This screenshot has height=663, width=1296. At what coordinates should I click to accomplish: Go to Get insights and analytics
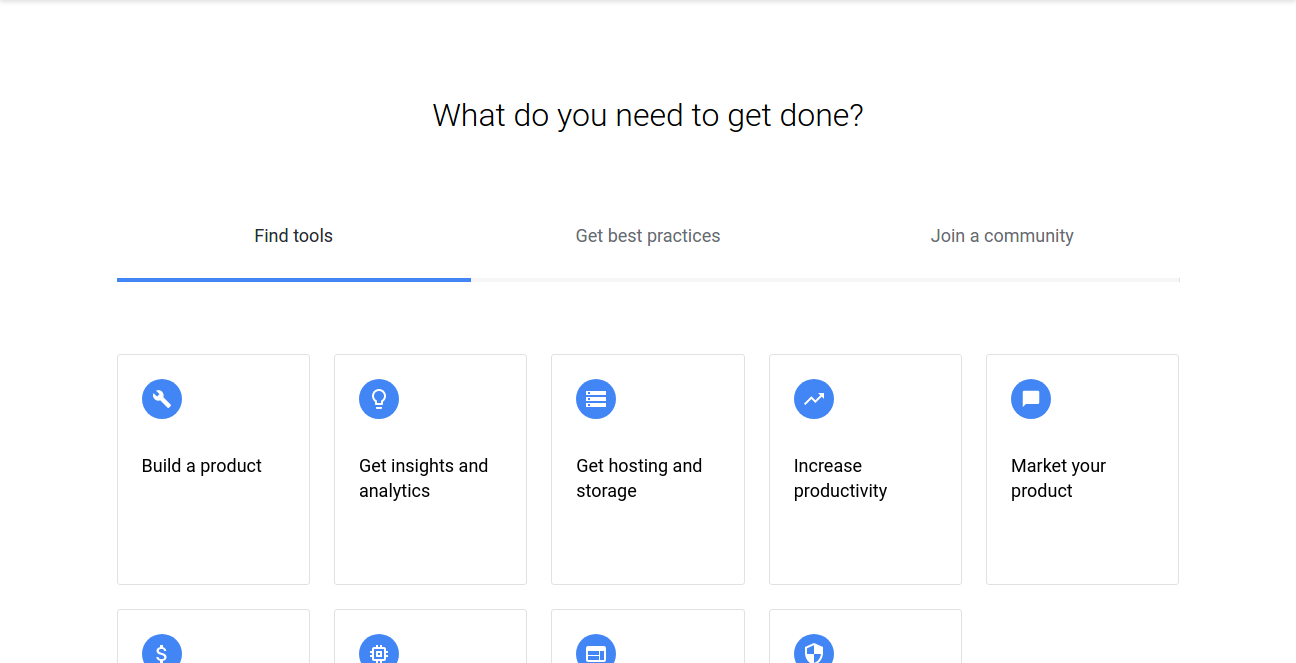click(423, 478)
